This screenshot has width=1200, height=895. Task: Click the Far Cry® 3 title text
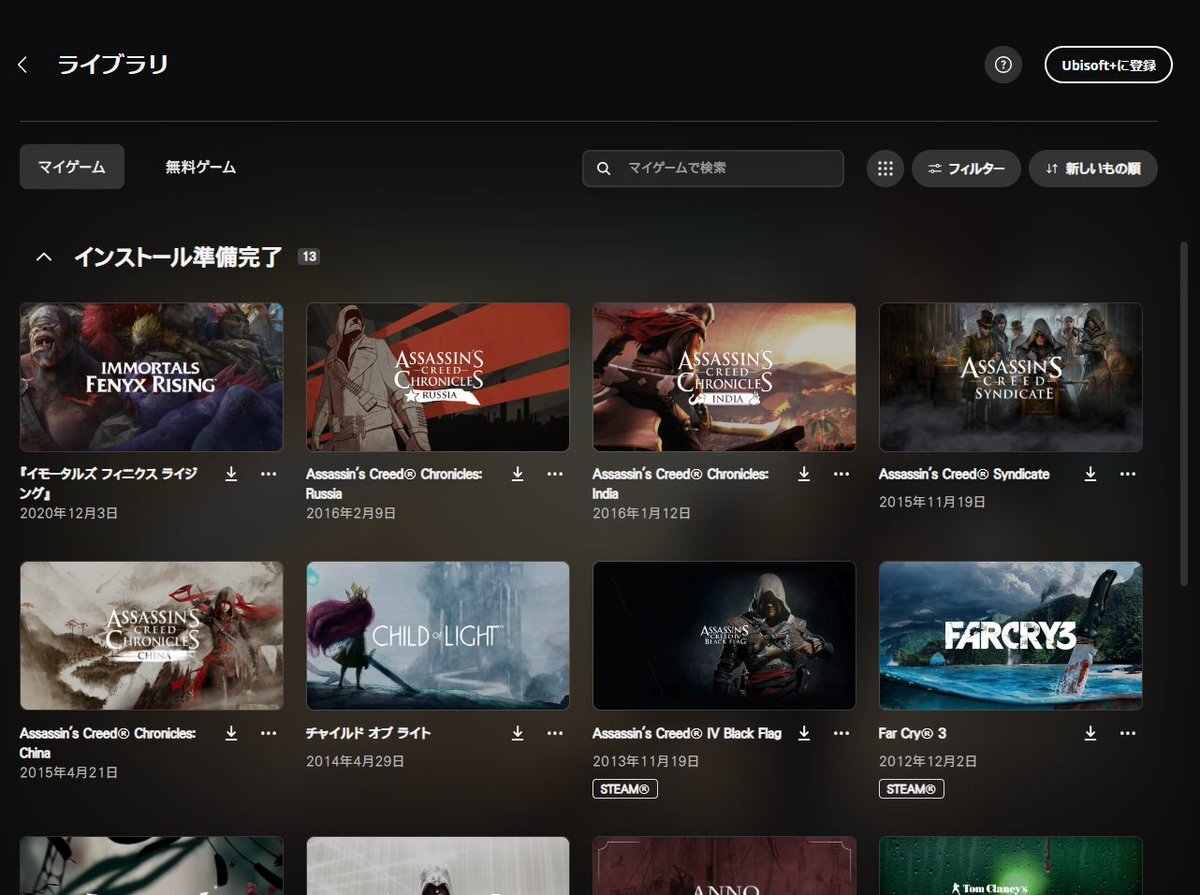(912, 733)
